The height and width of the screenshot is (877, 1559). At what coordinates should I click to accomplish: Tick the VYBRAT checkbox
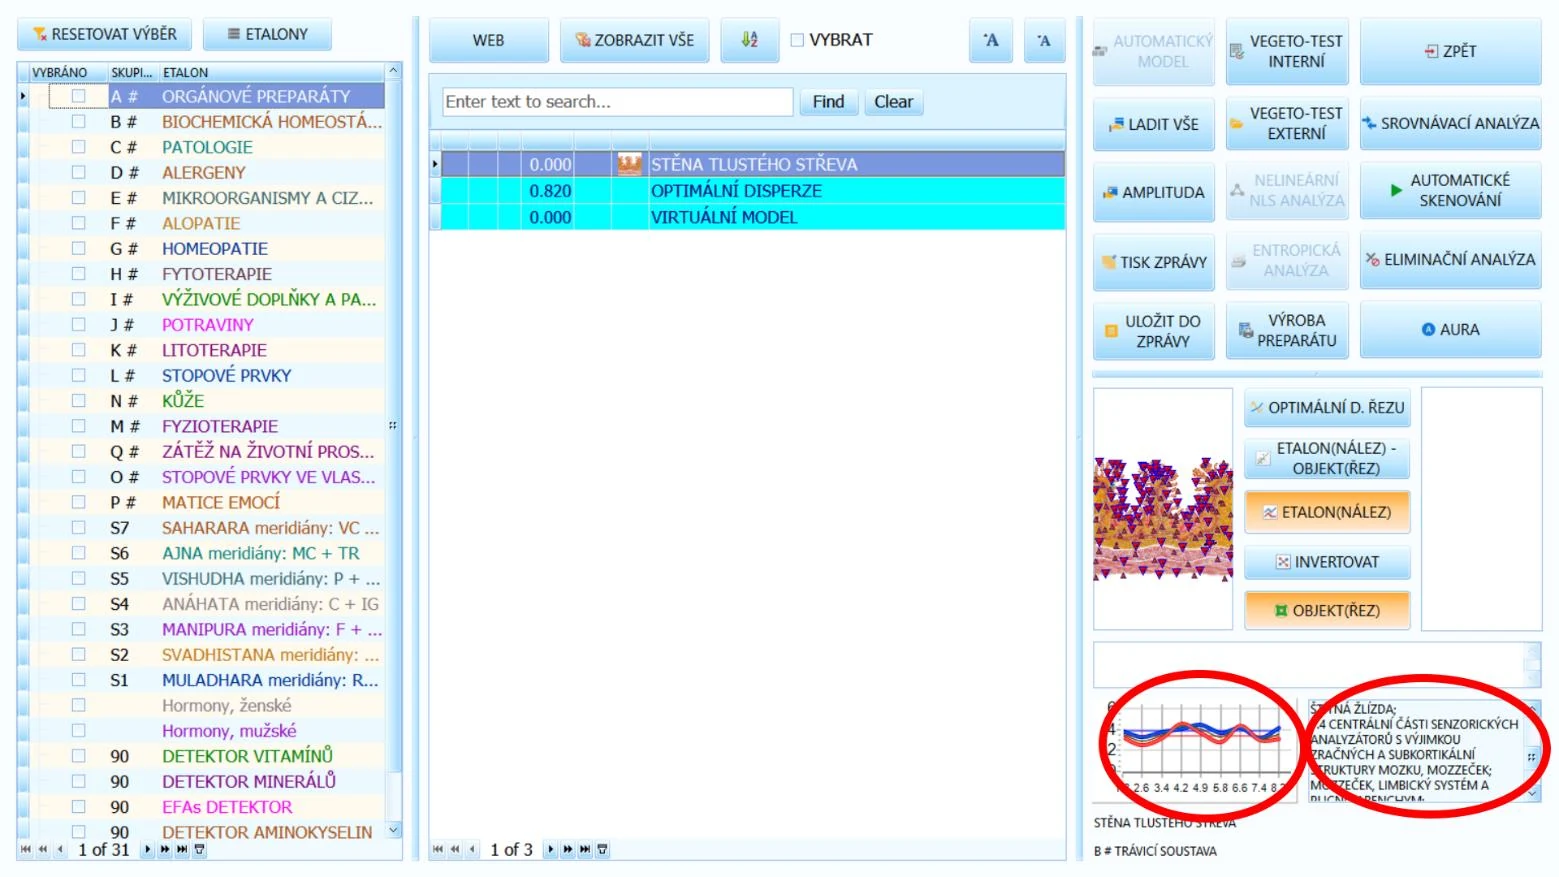tap(797, 40)
